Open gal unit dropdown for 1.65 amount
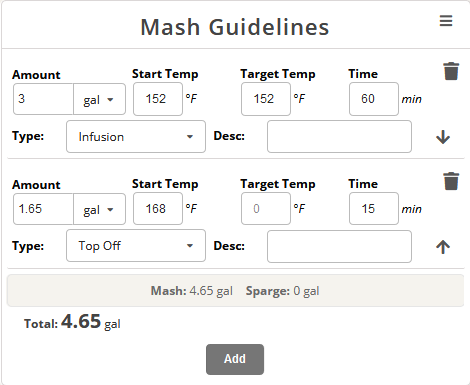 [x=99, y=209]
